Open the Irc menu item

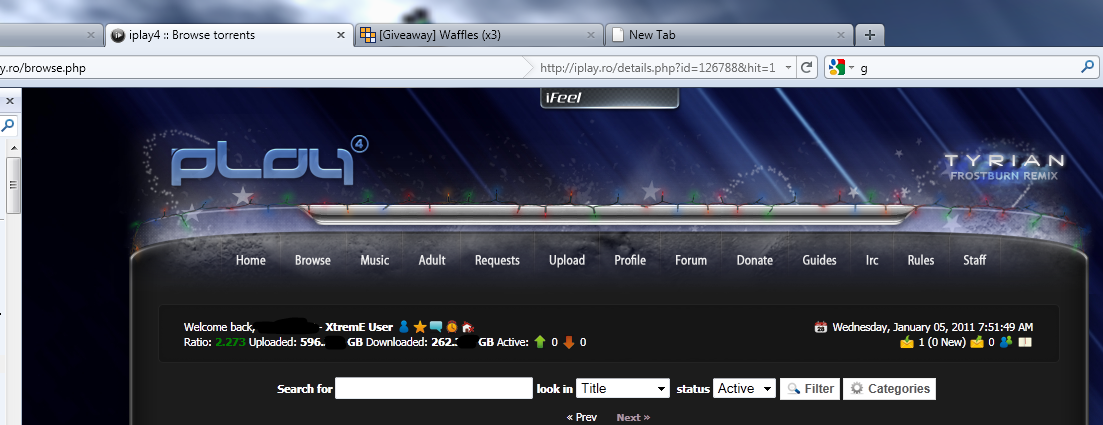tap(872, 260)
